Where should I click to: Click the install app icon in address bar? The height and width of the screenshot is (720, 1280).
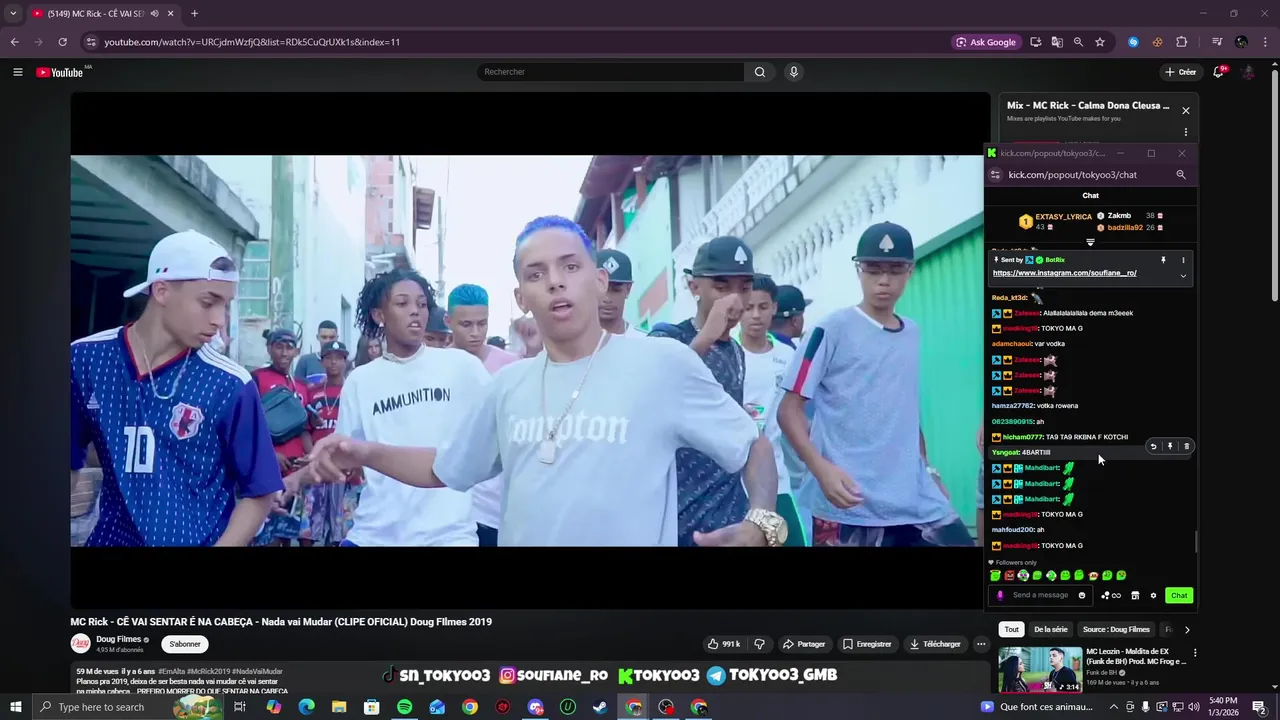click(x=1035, y=42)
